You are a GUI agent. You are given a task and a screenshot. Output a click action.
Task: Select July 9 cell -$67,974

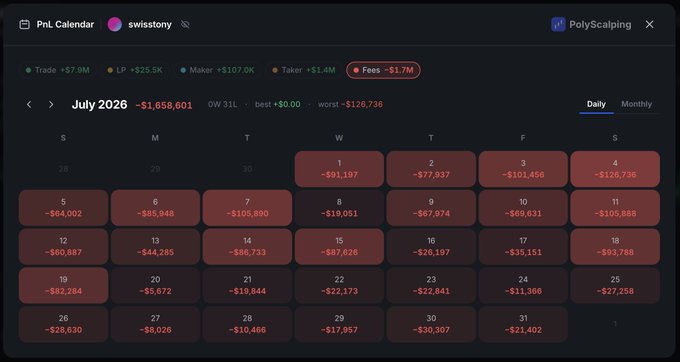pos(431,208)
